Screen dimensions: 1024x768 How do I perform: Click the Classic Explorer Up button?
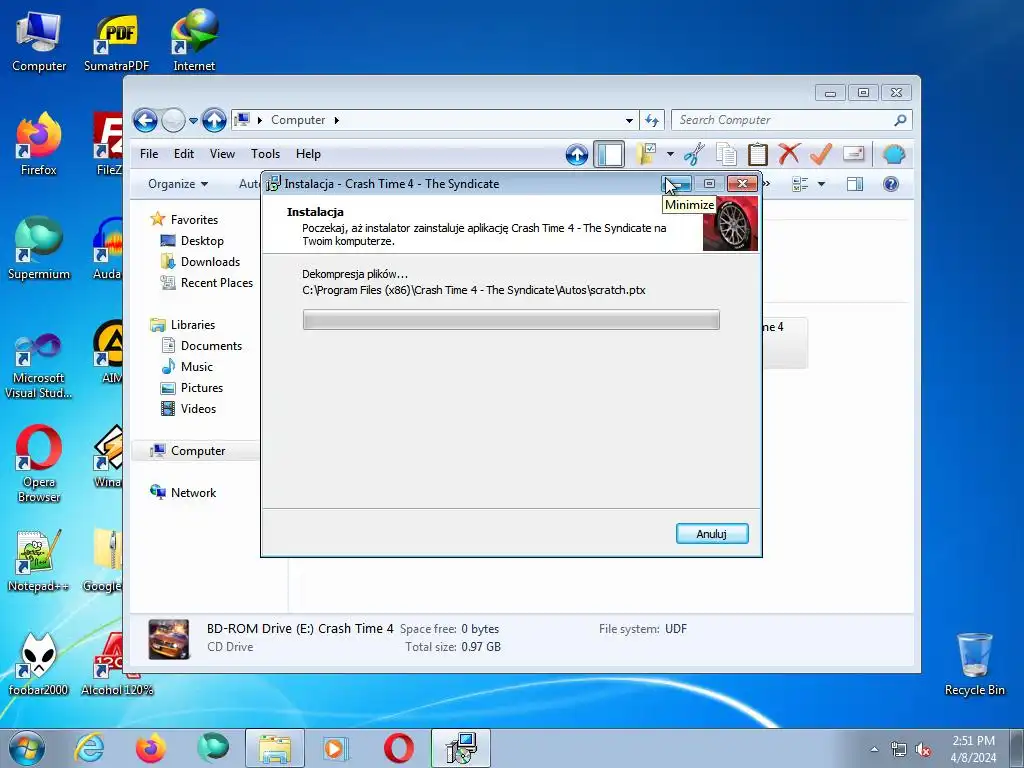pos(577,155)
